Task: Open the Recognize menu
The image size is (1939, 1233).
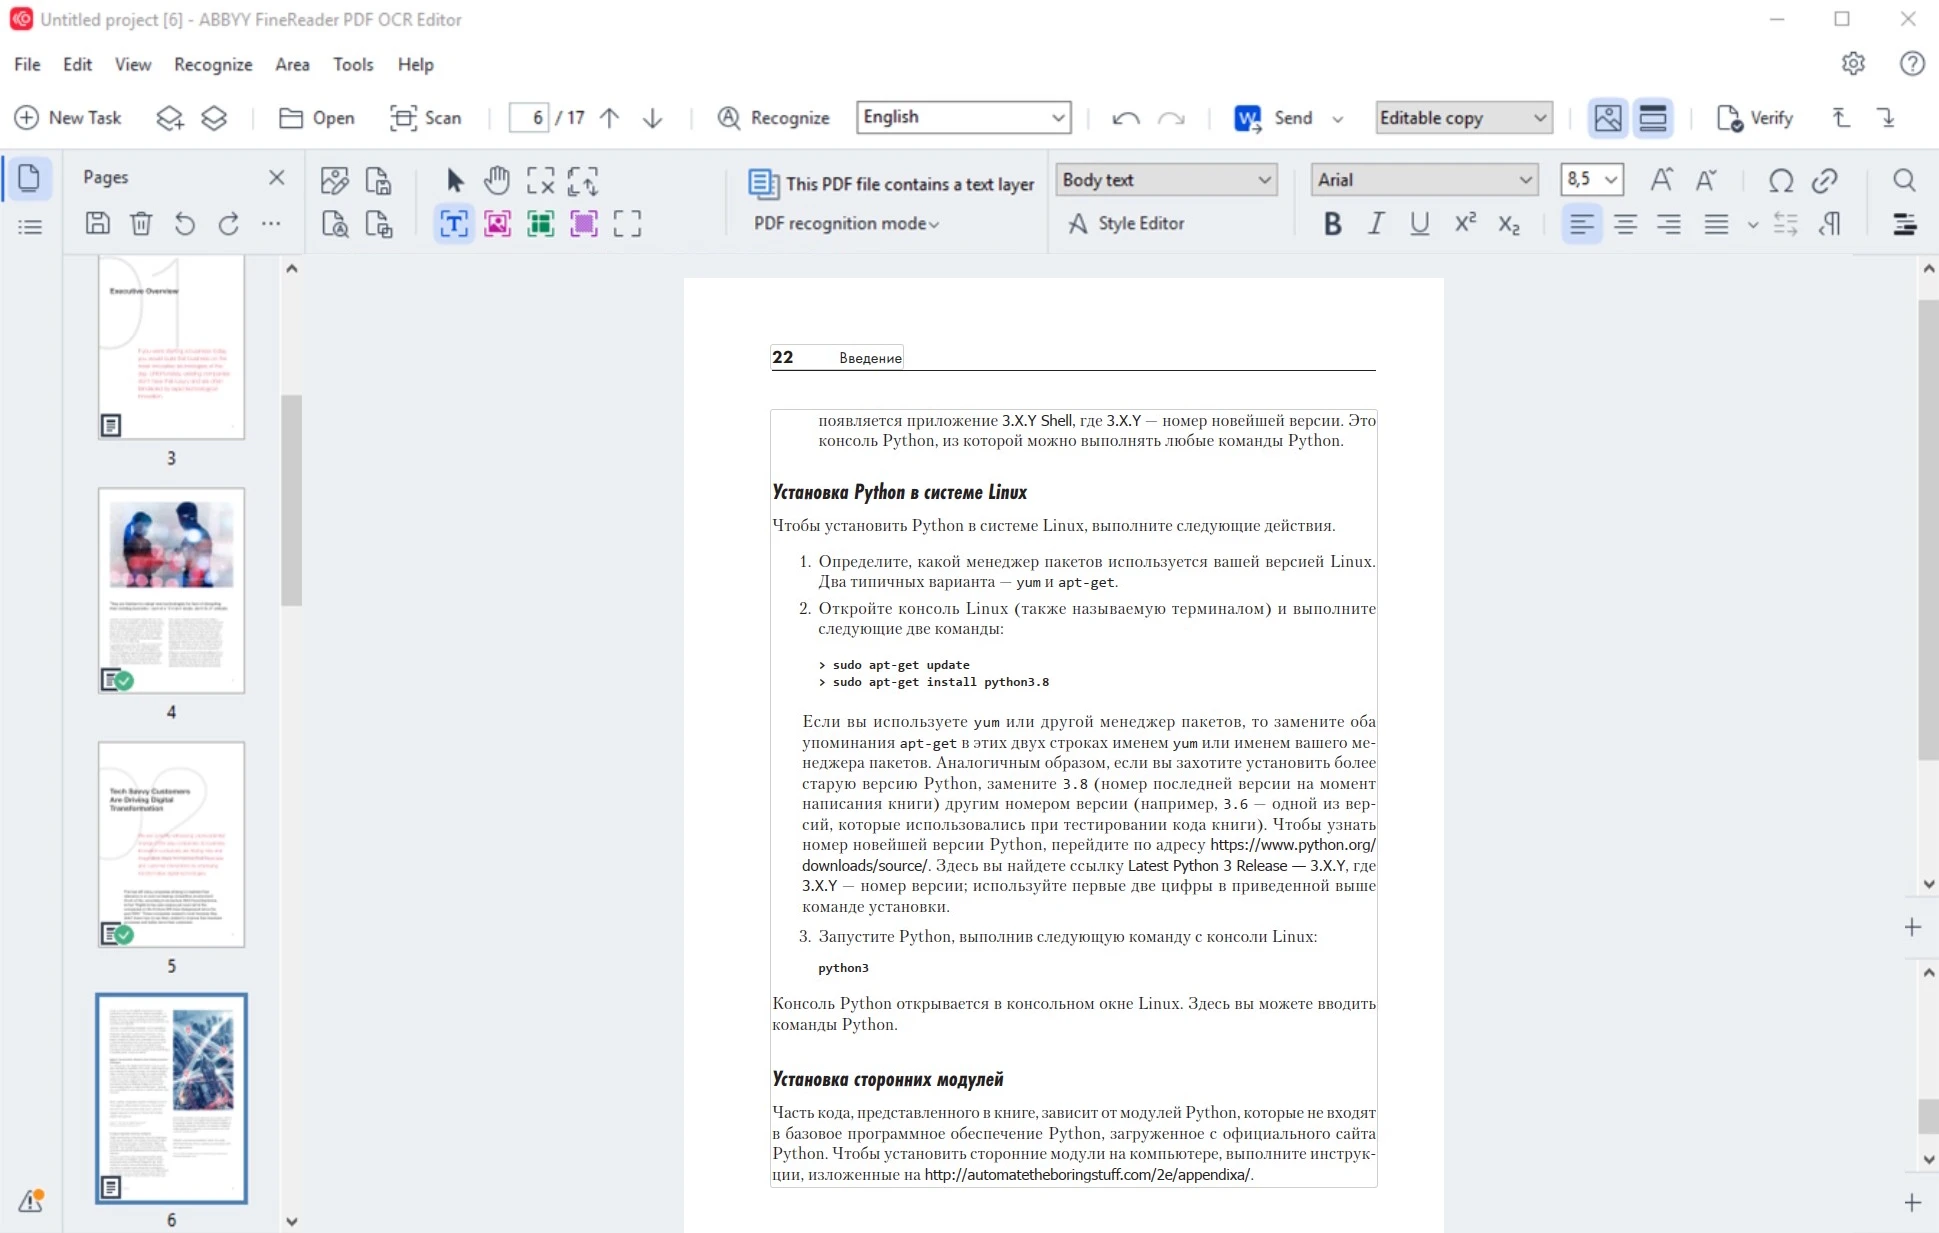Action: (x=213, y=64)
